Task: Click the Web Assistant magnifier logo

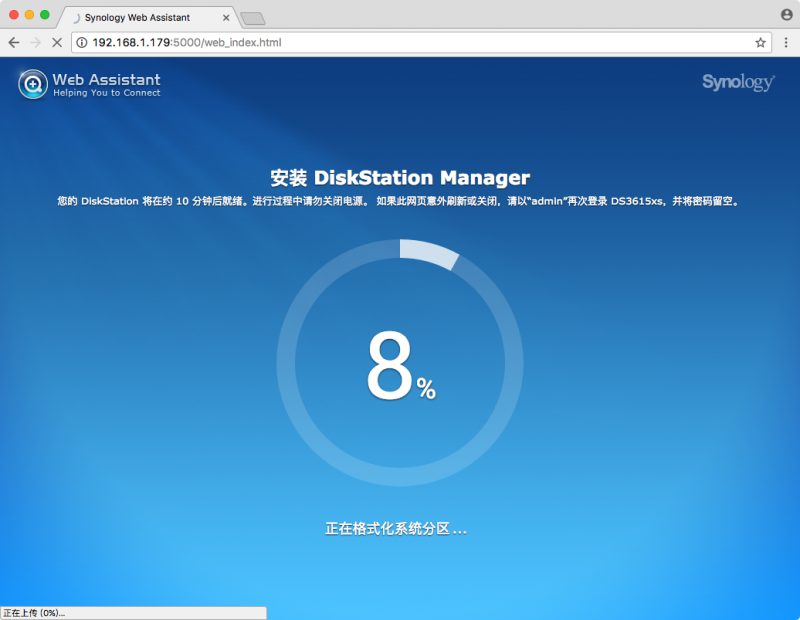Action: (x=33, y=84)
